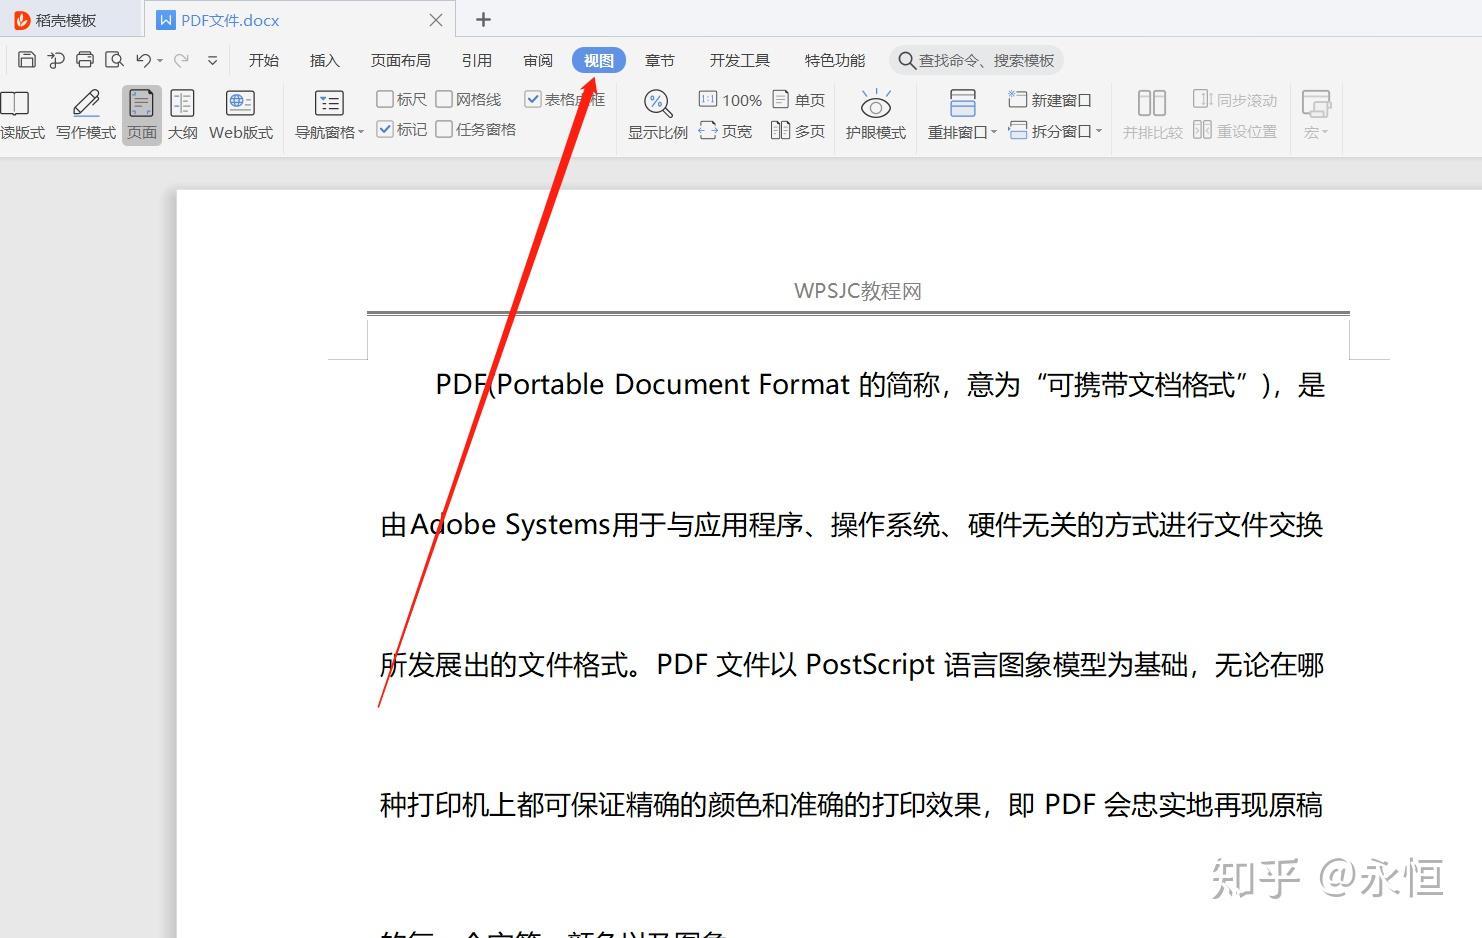The width and height of the screenshot is (1482, 938).
Task: Switch to 稻壳模板 document tab
Action: pos(72,19)
